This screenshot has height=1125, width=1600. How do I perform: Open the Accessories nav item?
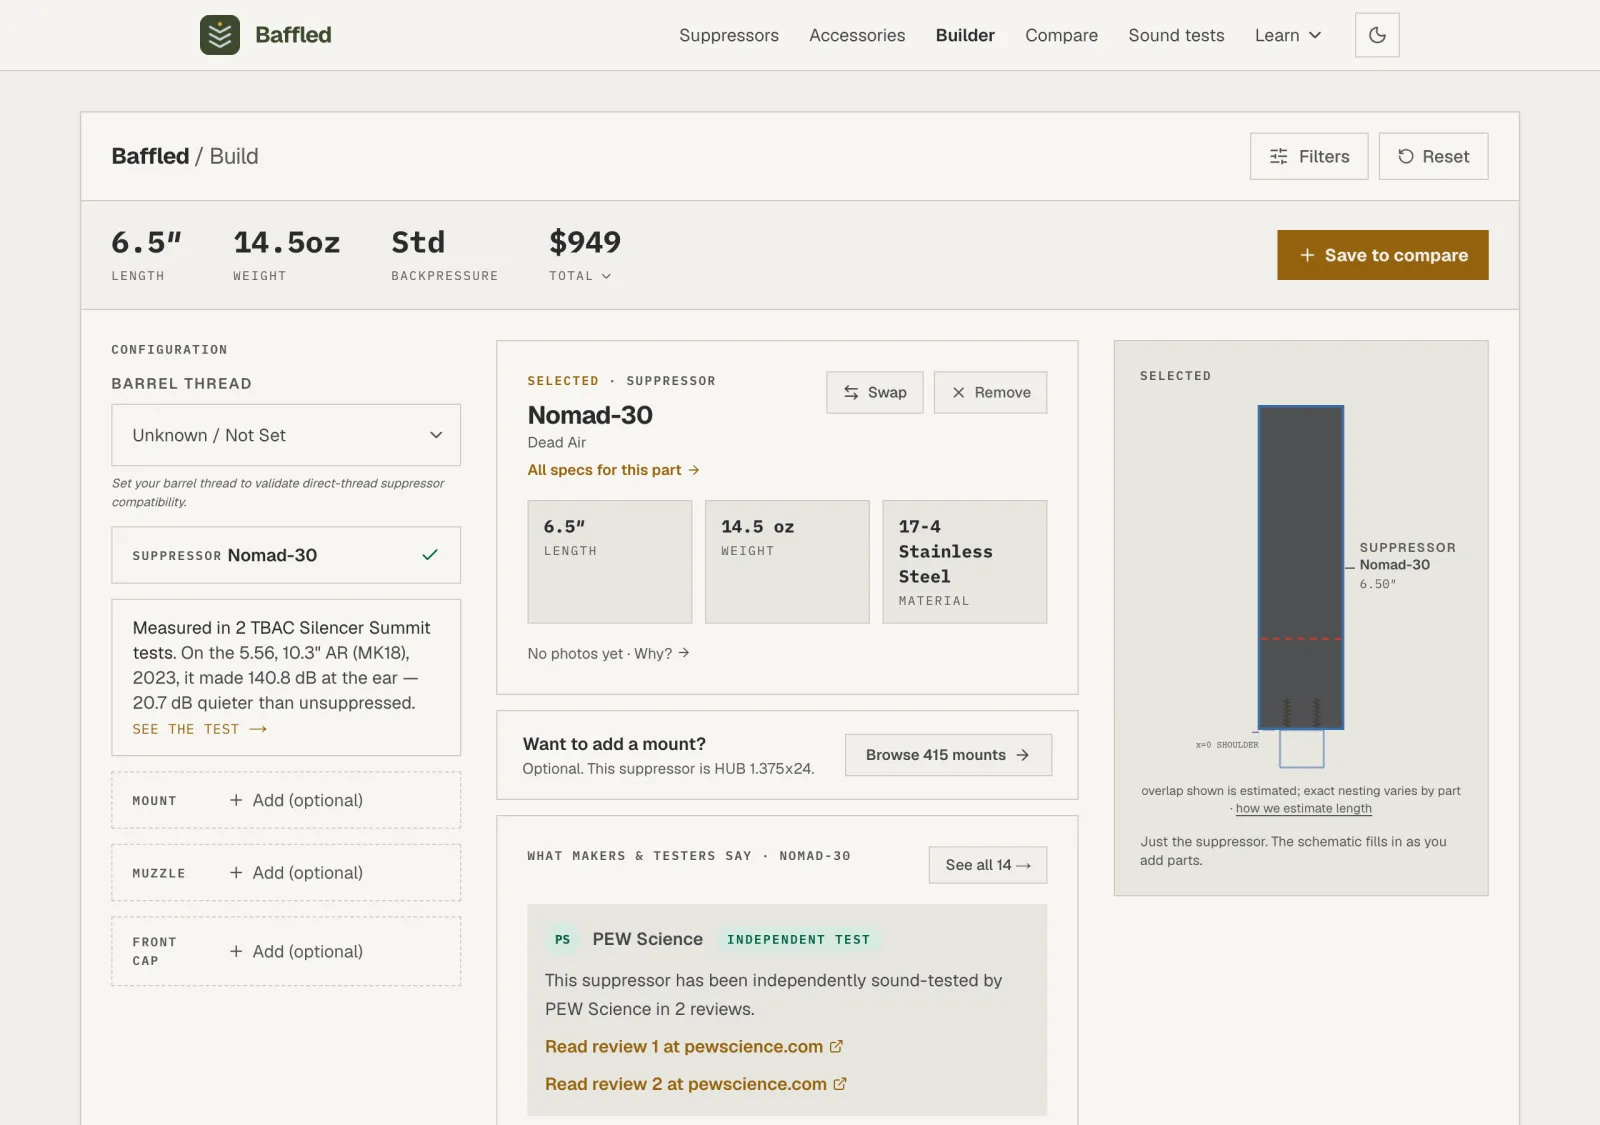coord(857,35)
